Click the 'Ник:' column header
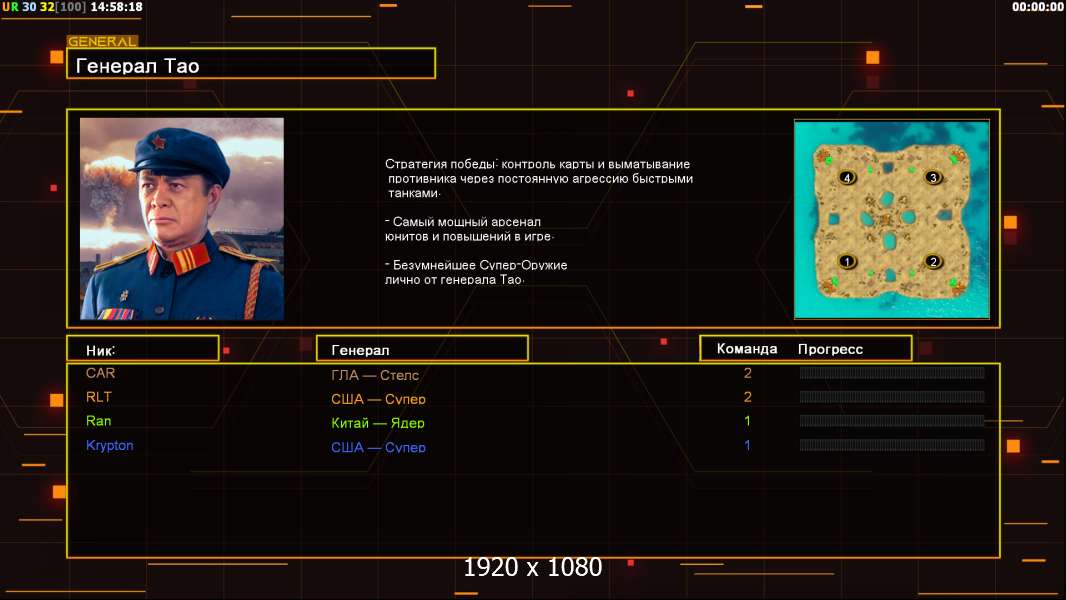The height and width of the screenshot is (600, 1066). pos(143,349)
